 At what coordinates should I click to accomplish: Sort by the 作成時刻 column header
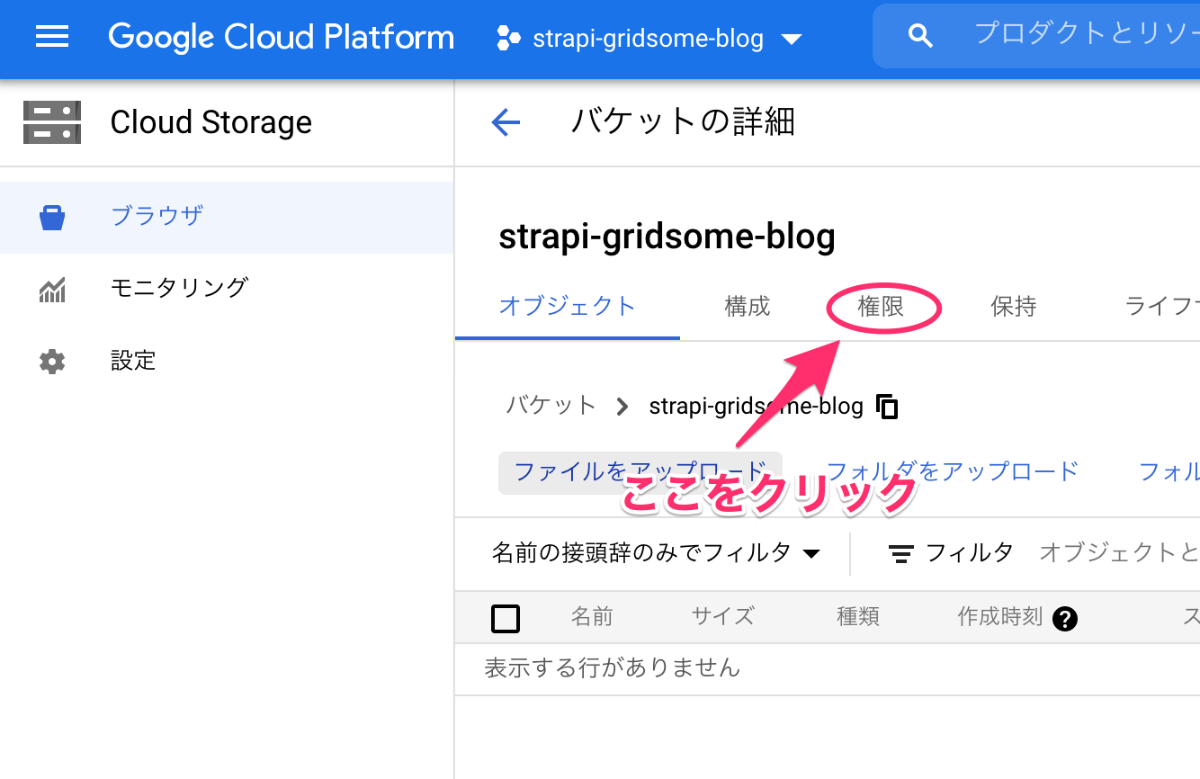1000,616
